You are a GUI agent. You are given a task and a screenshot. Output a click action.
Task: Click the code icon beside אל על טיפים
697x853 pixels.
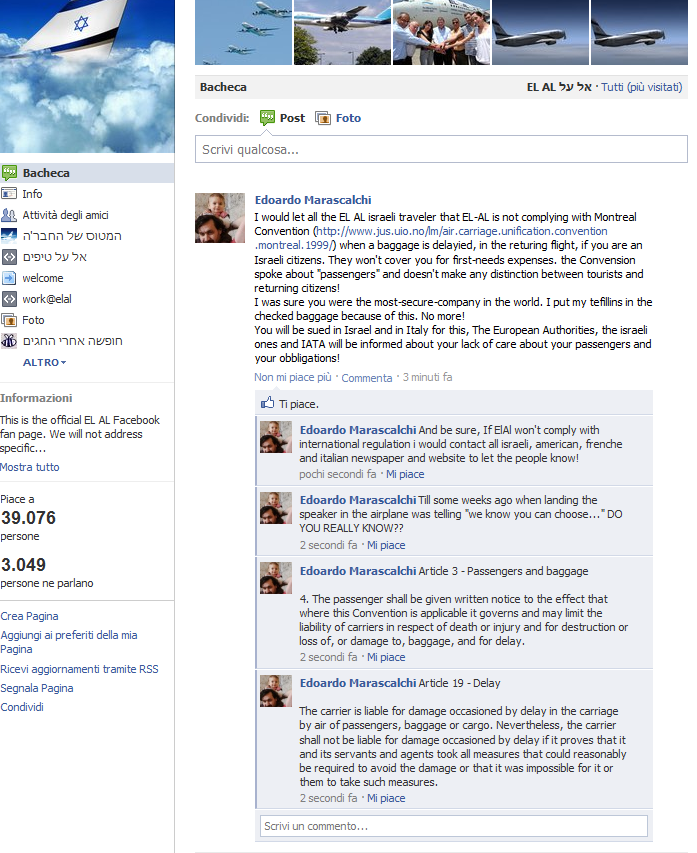9,257
